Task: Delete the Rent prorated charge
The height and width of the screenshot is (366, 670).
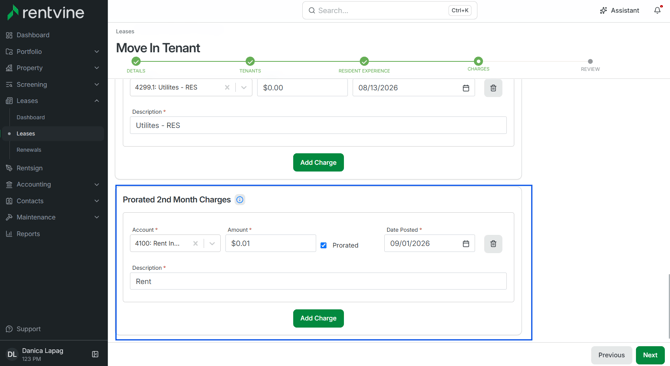Action: [493, 244]
